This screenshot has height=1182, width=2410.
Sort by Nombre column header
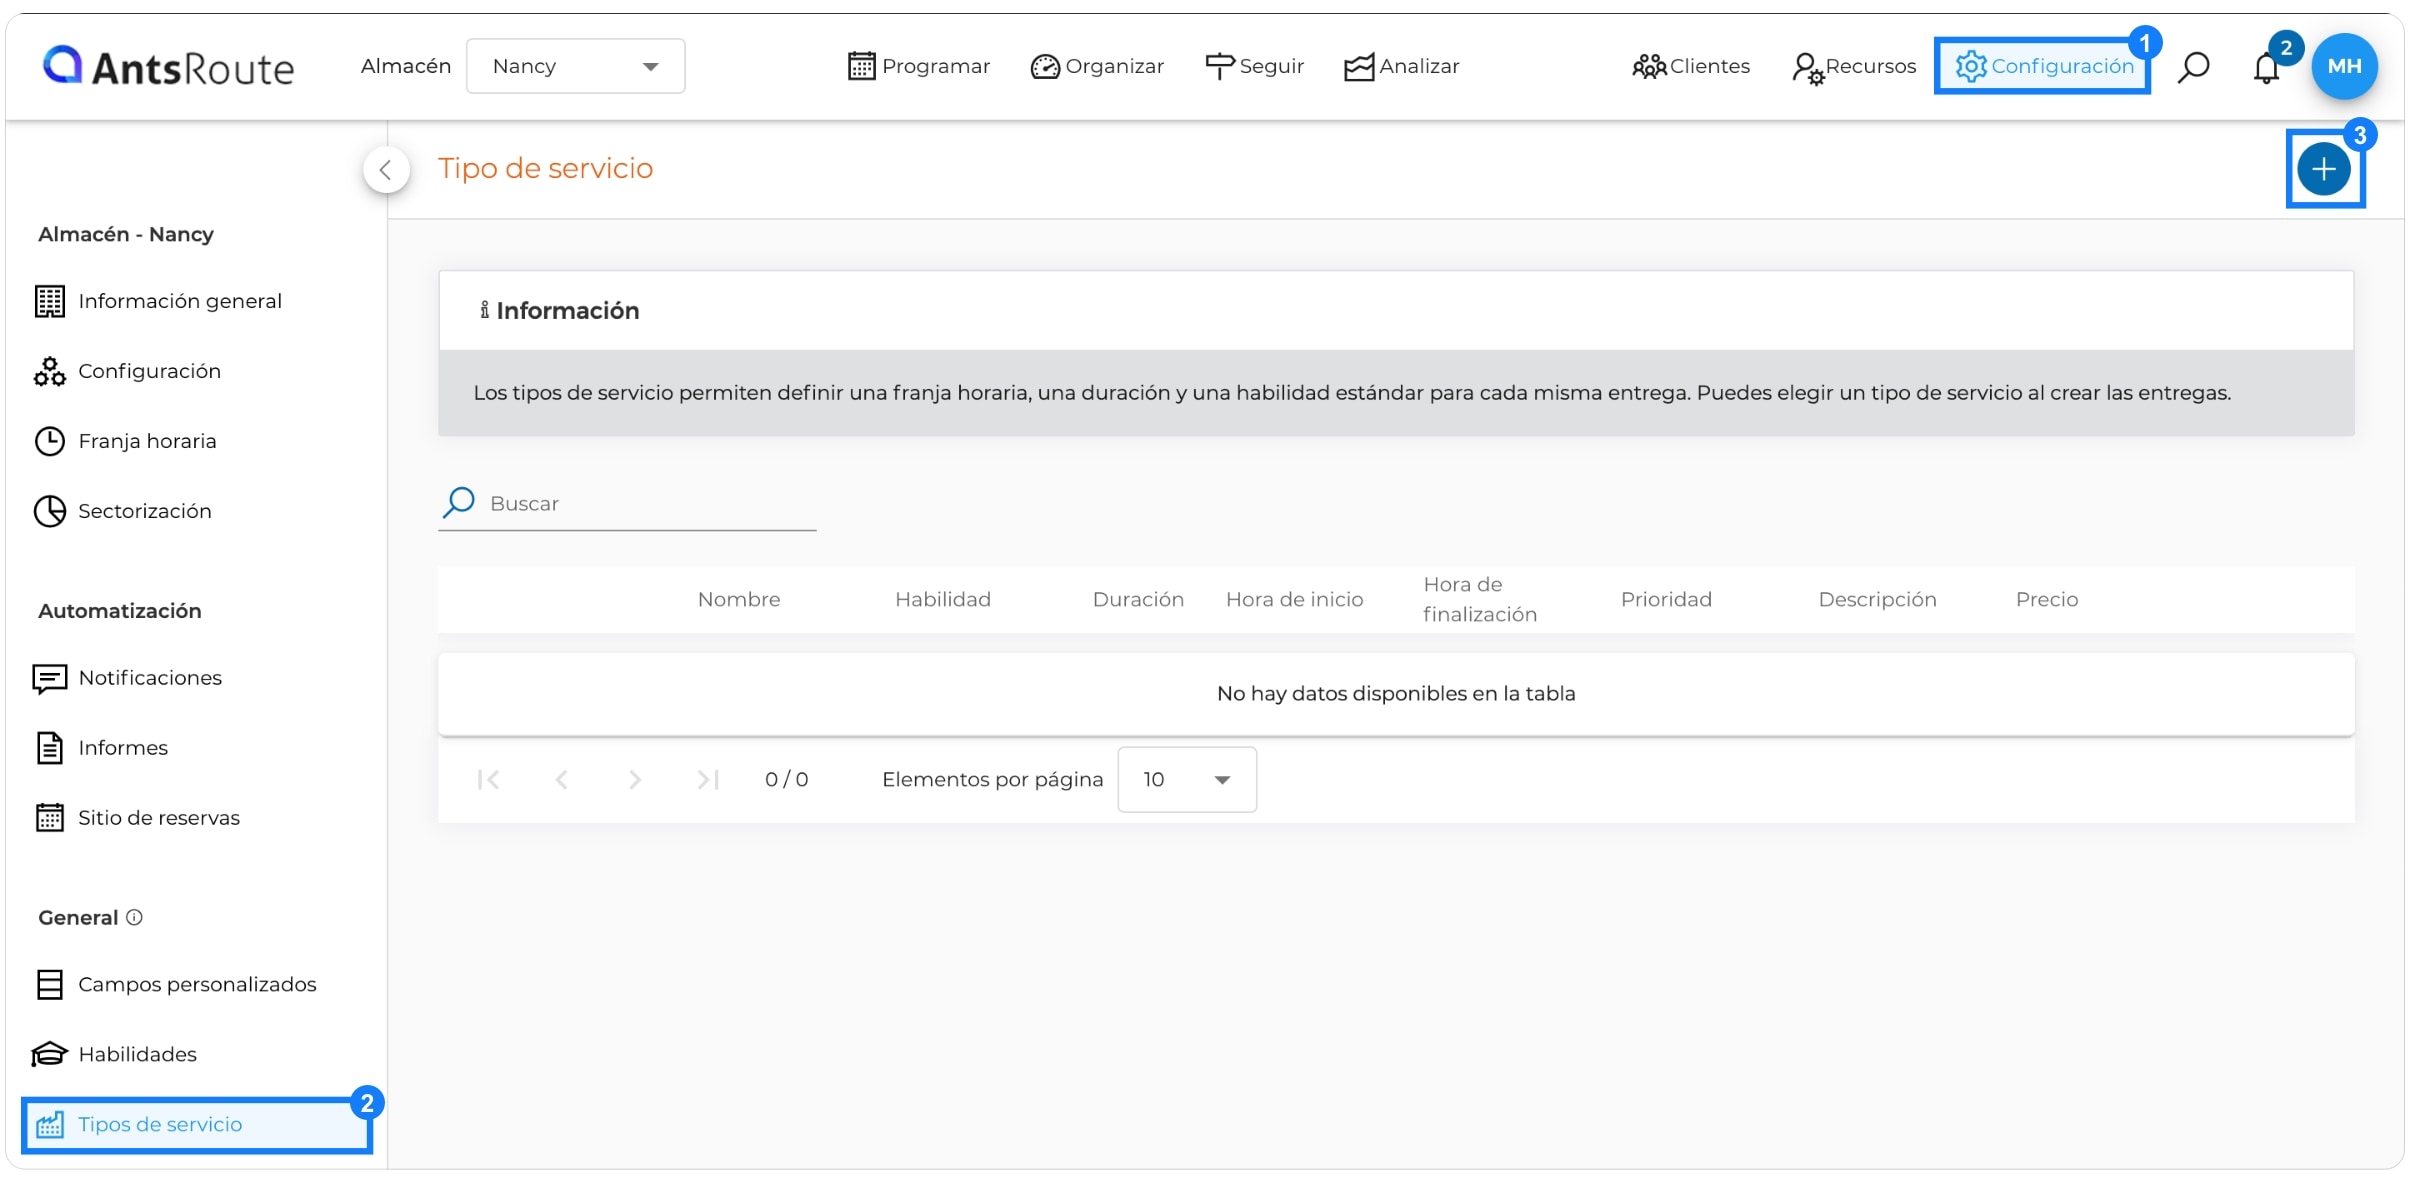point(738,599)
